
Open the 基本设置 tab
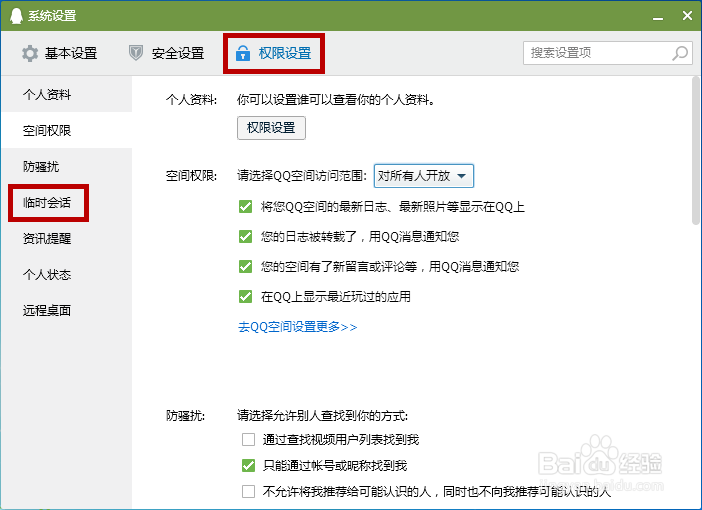(60, 53)
